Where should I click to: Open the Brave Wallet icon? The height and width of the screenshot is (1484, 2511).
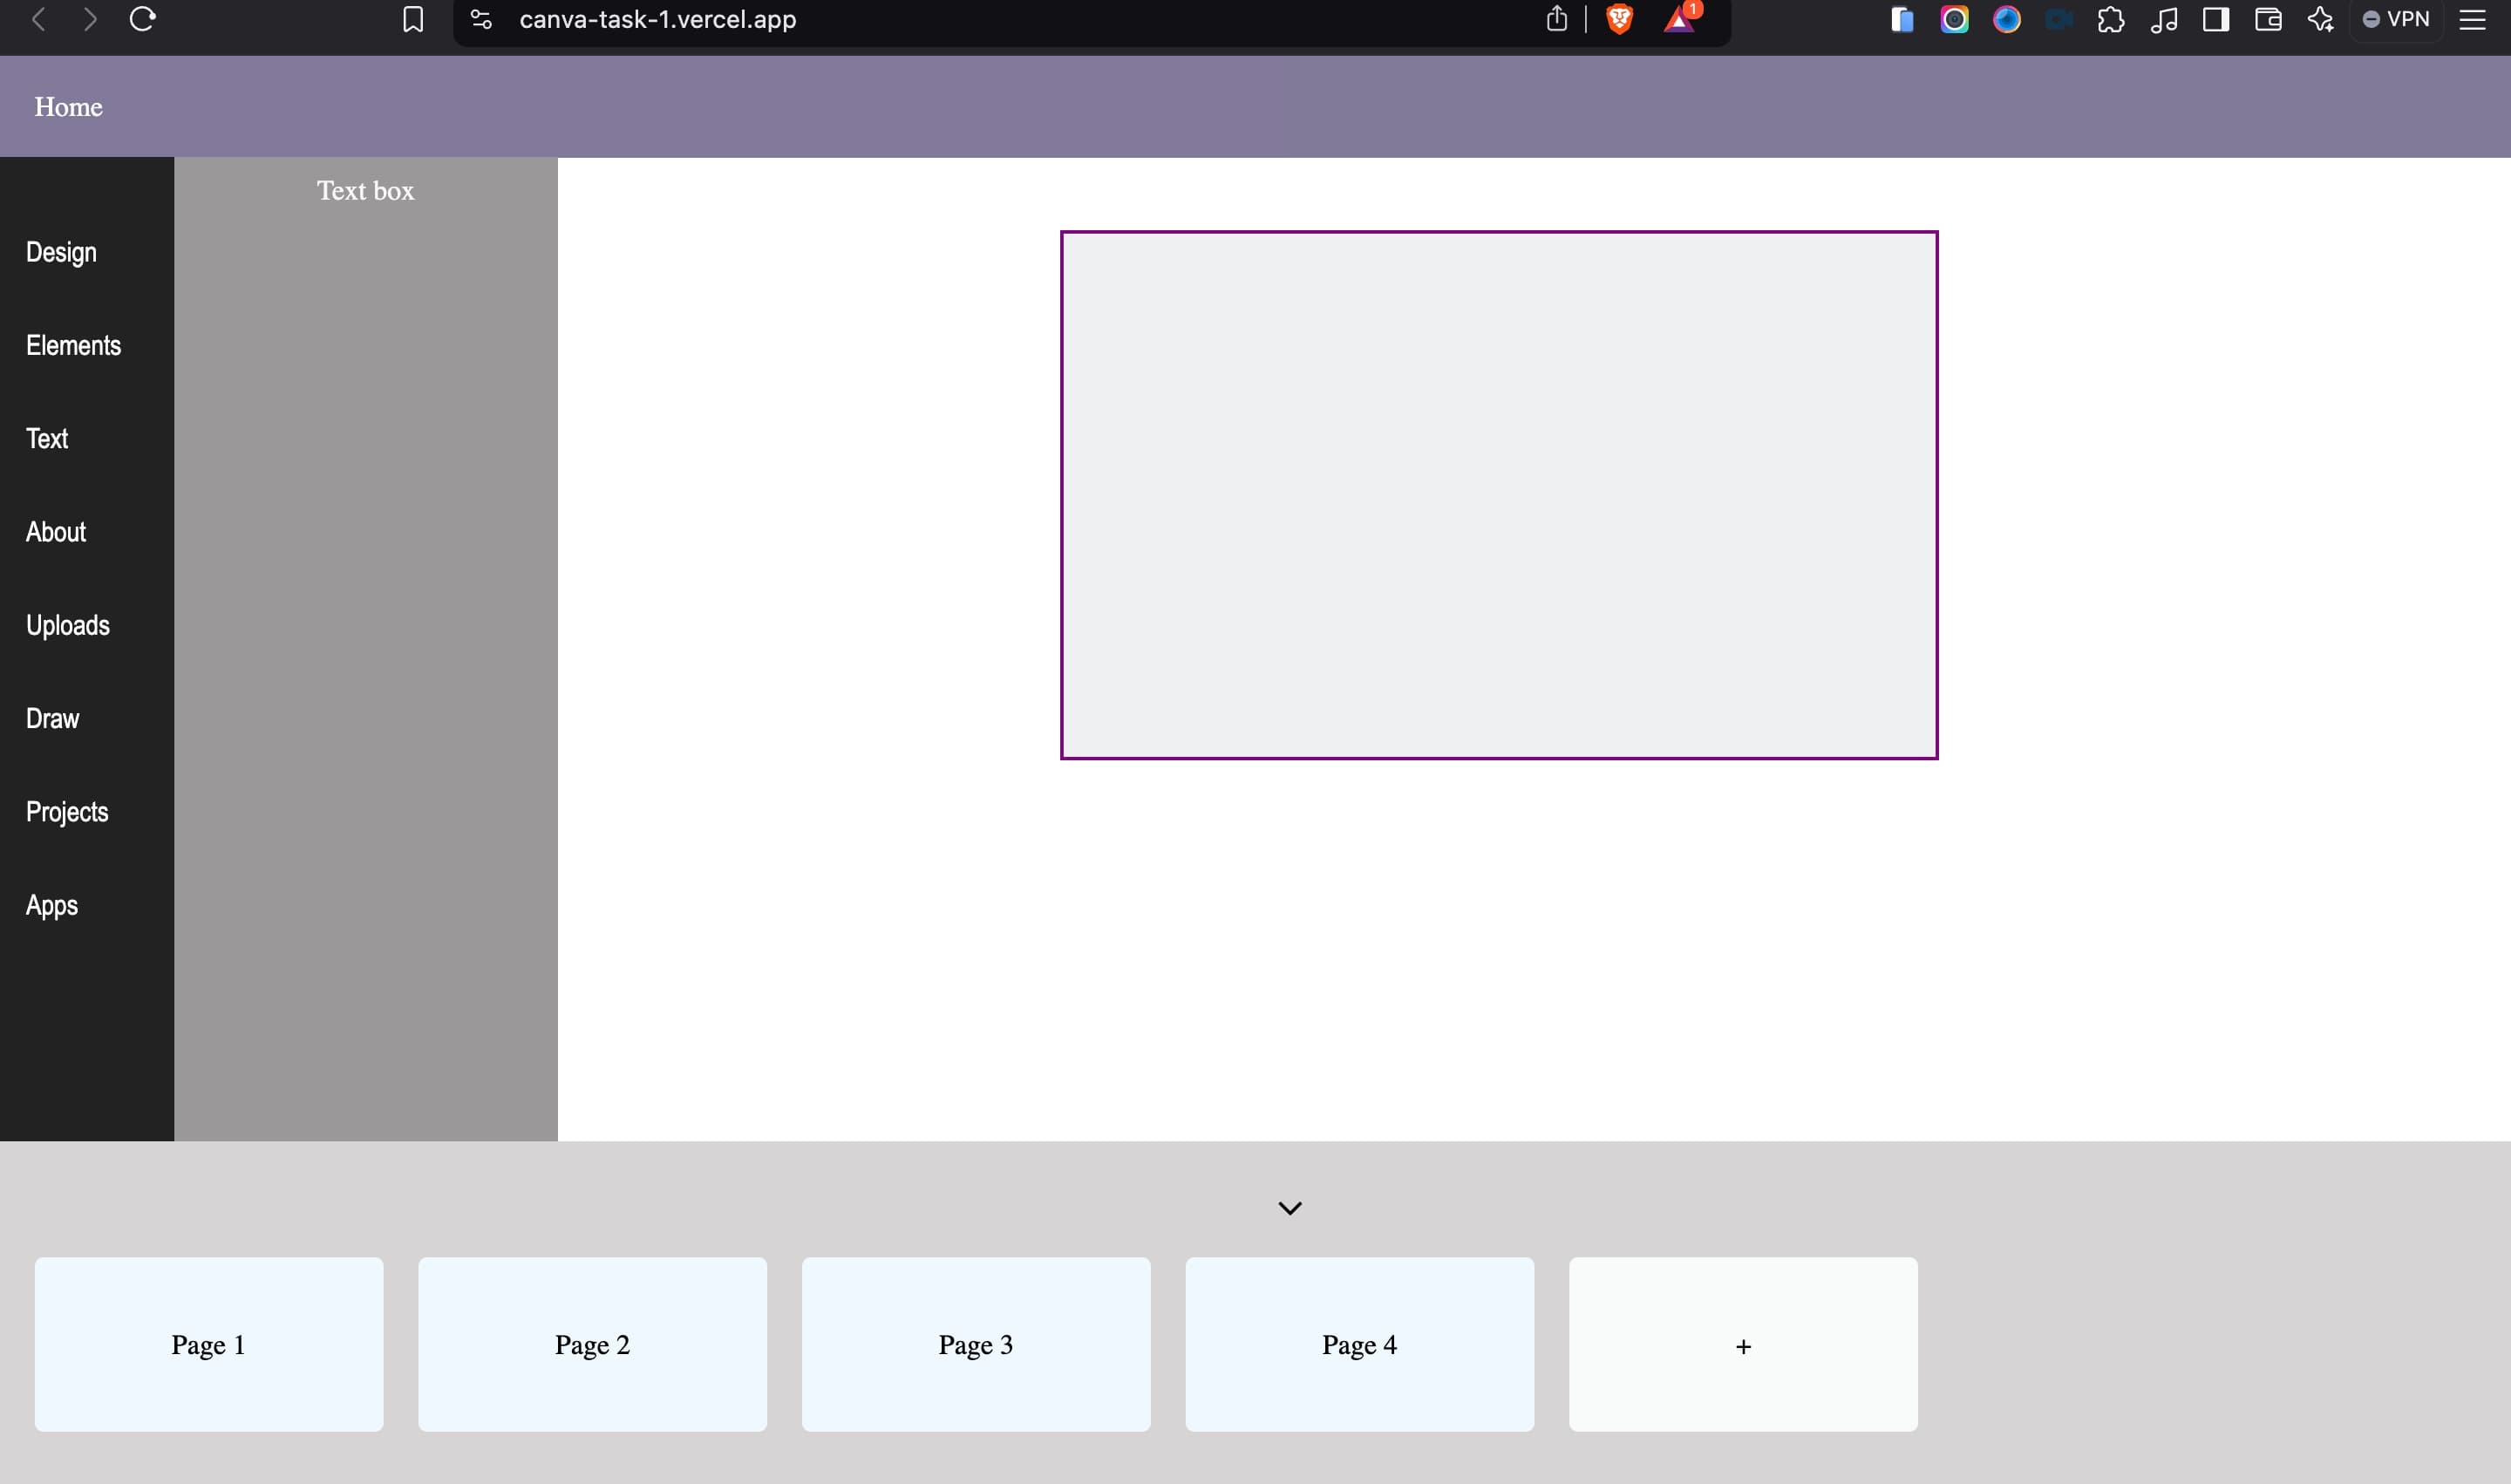[x=2268, y=19]
